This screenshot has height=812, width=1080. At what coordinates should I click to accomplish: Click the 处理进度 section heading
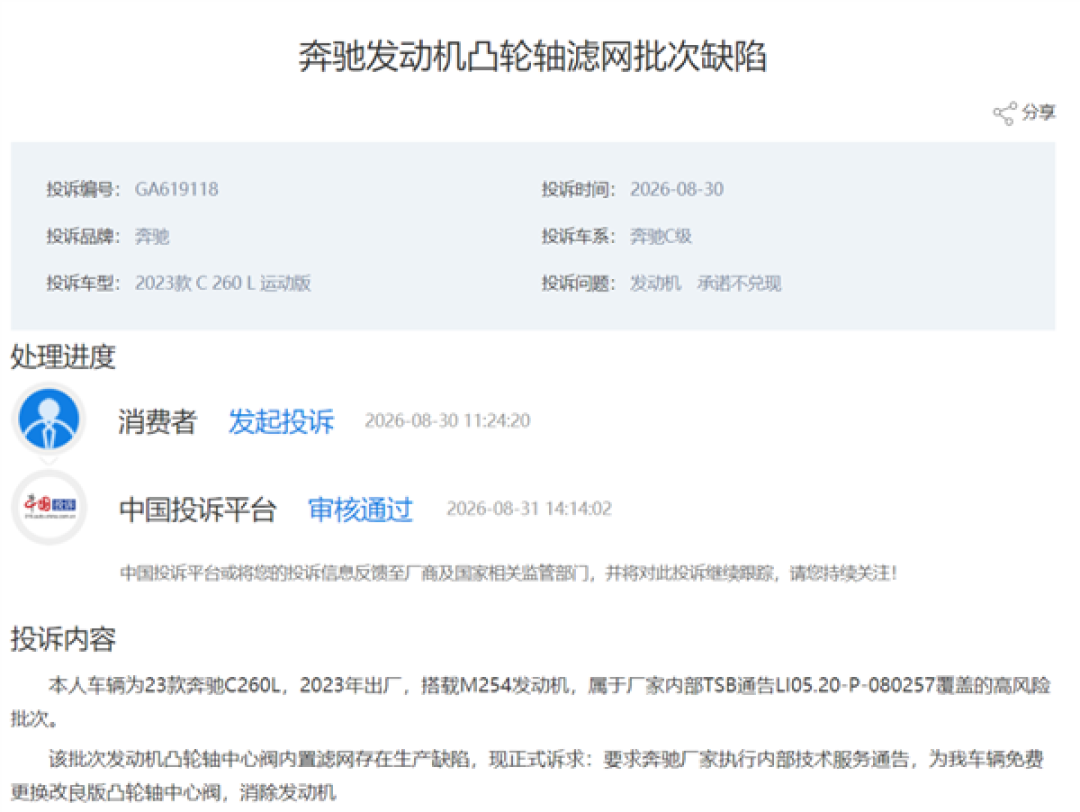point(63,357)
